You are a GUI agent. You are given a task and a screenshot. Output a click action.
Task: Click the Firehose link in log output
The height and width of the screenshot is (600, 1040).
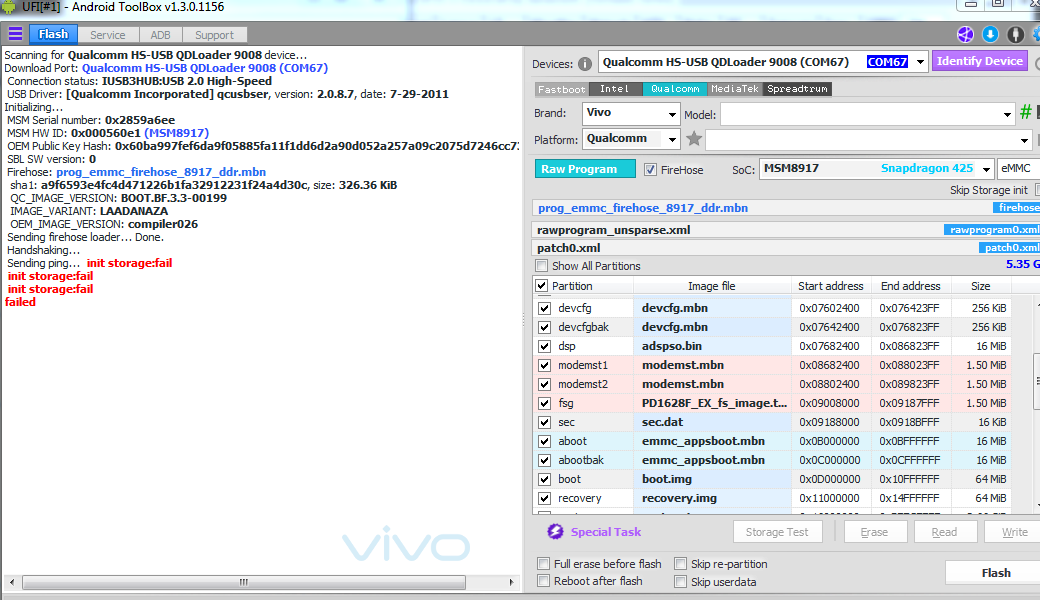[161, 172]
